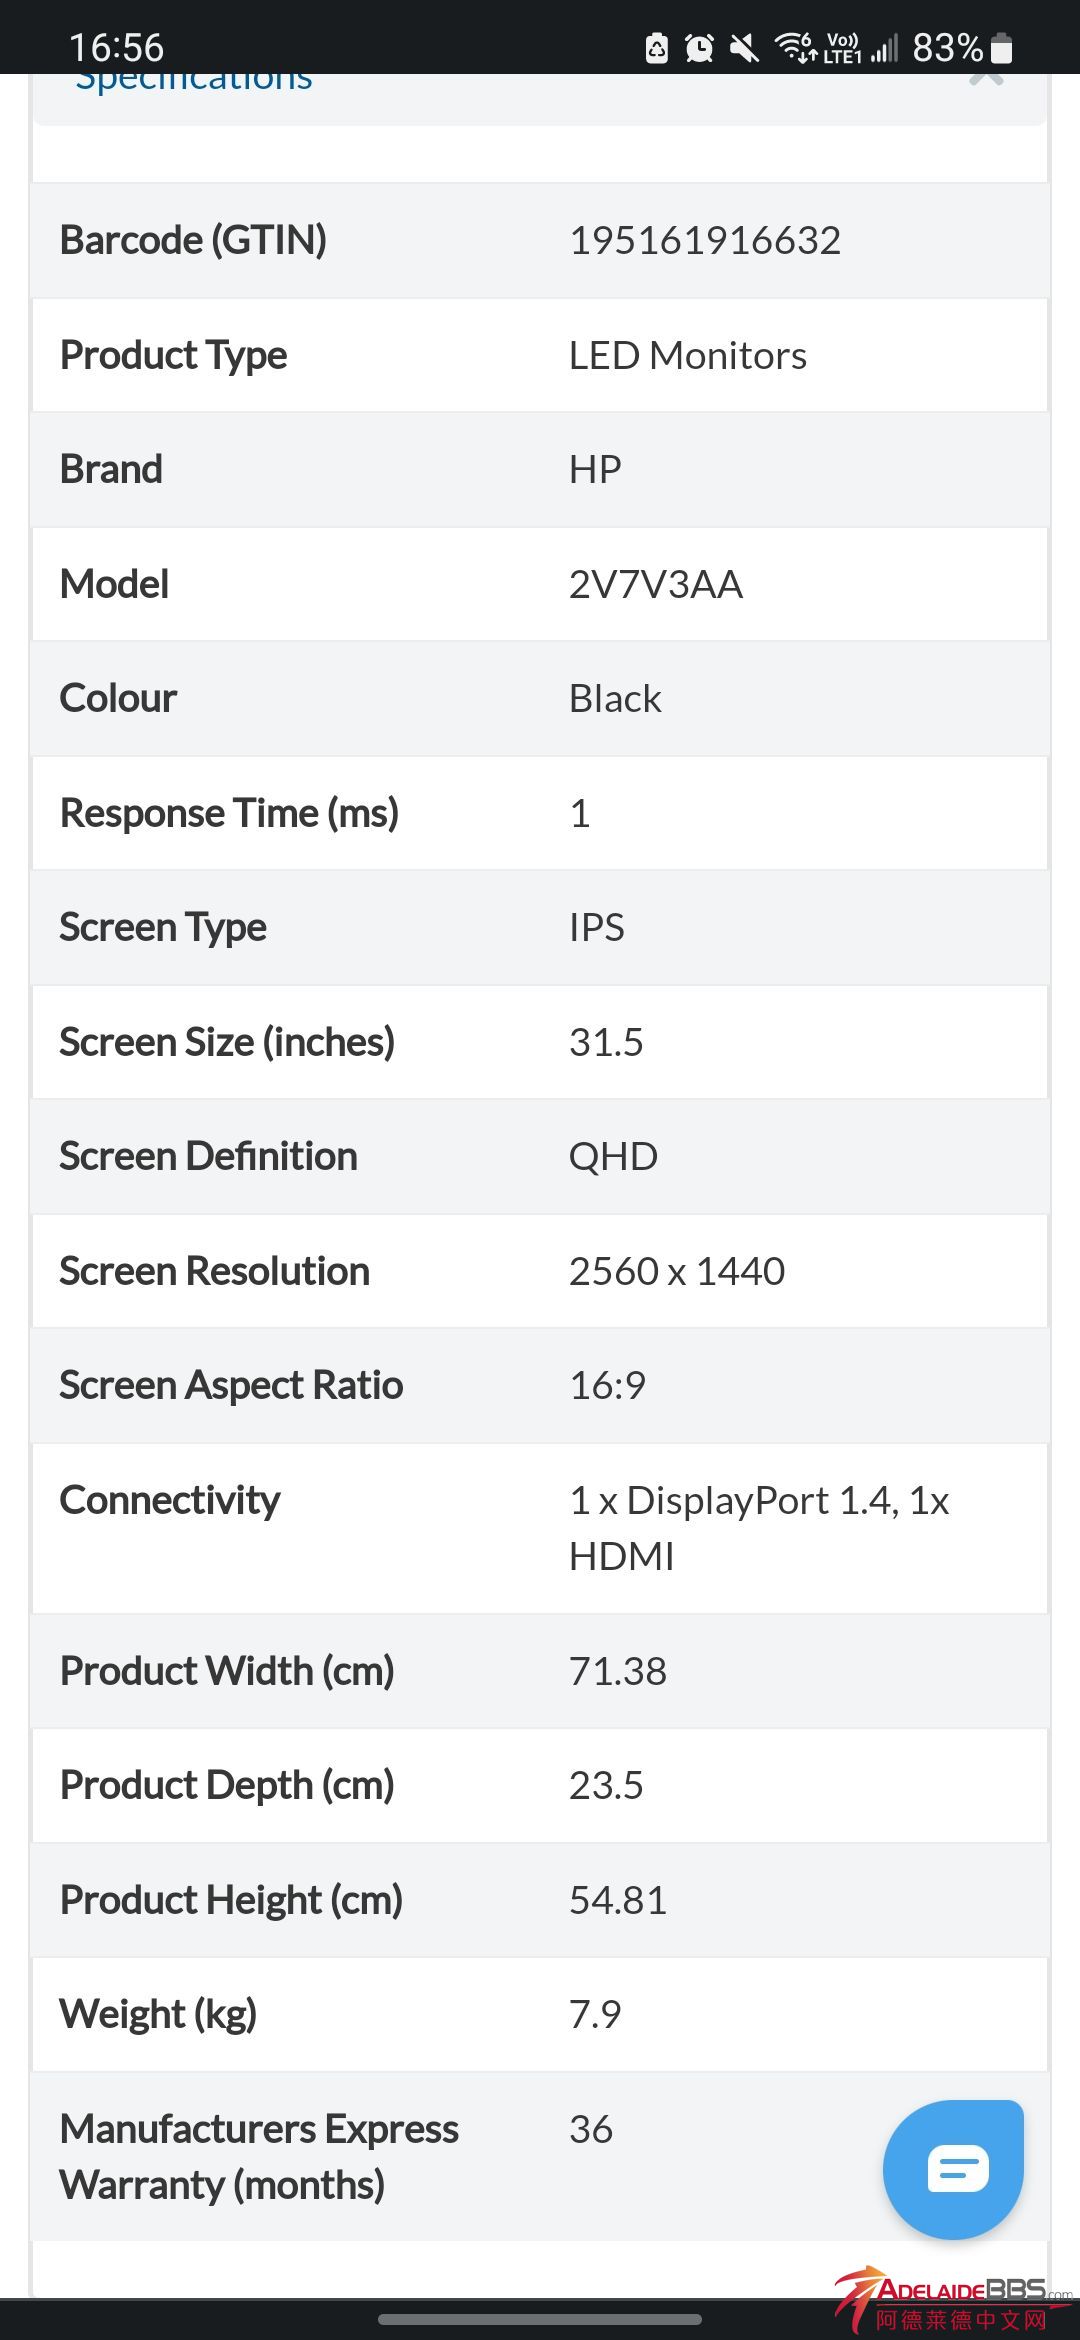Tap the Product Type value LED Monitors

[688, 355]
